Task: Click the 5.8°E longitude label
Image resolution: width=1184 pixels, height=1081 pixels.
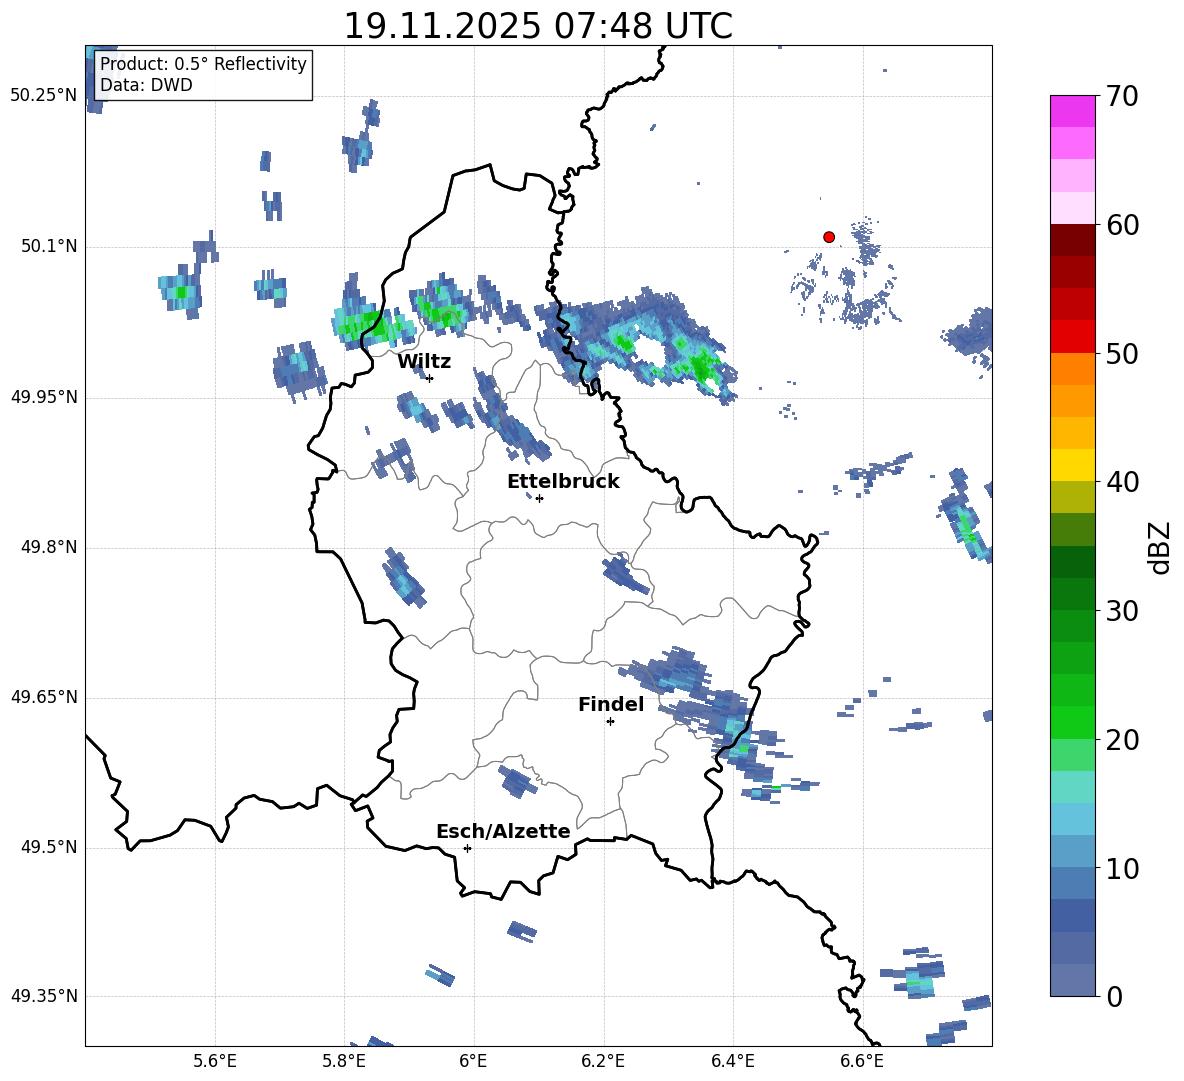Action: tap(344, 1061)
